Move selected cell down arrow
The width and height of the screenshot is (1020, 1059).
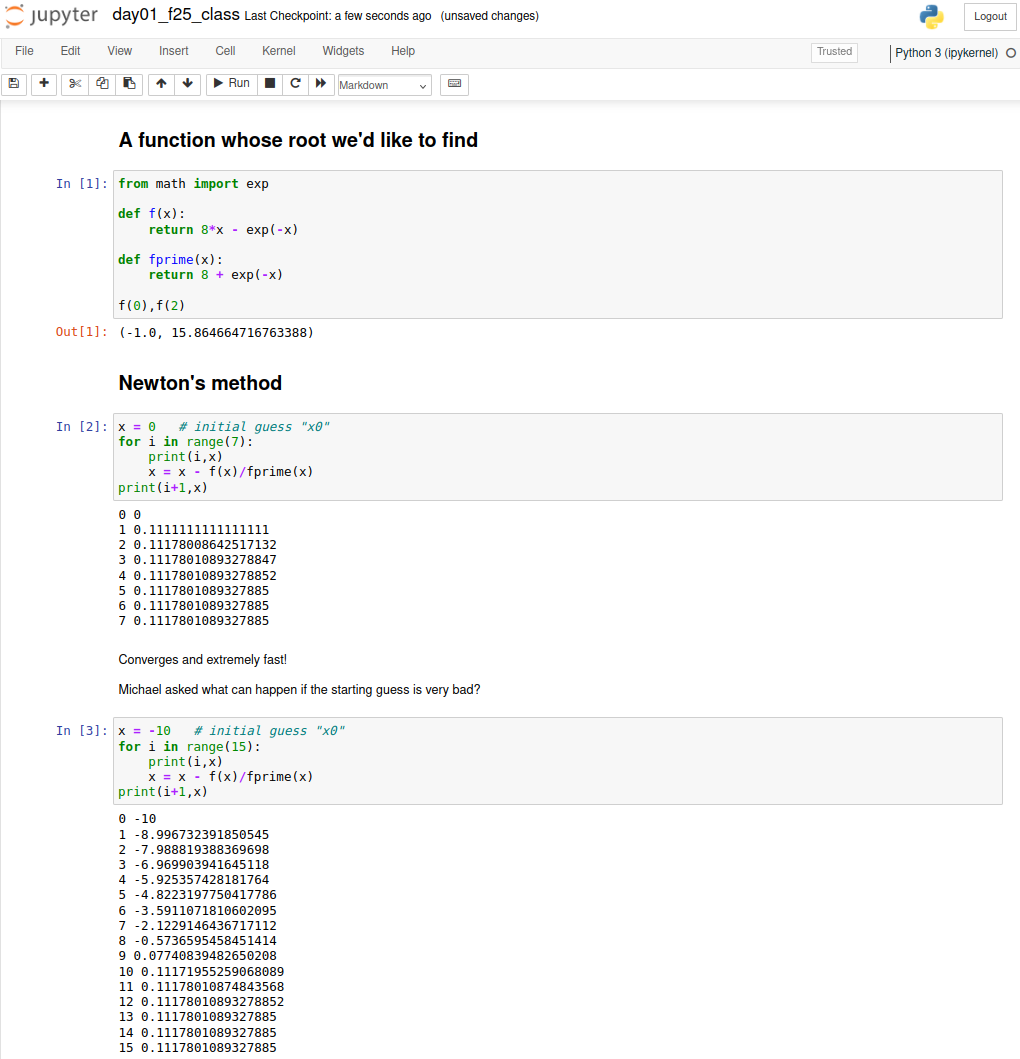coord(188,84)
